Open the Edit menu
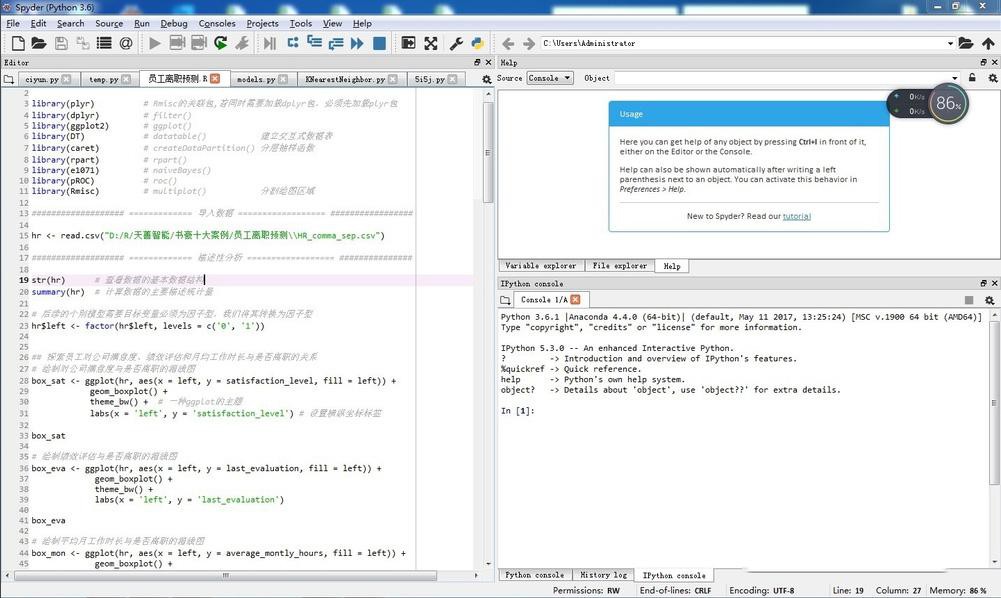 [38, 23]
